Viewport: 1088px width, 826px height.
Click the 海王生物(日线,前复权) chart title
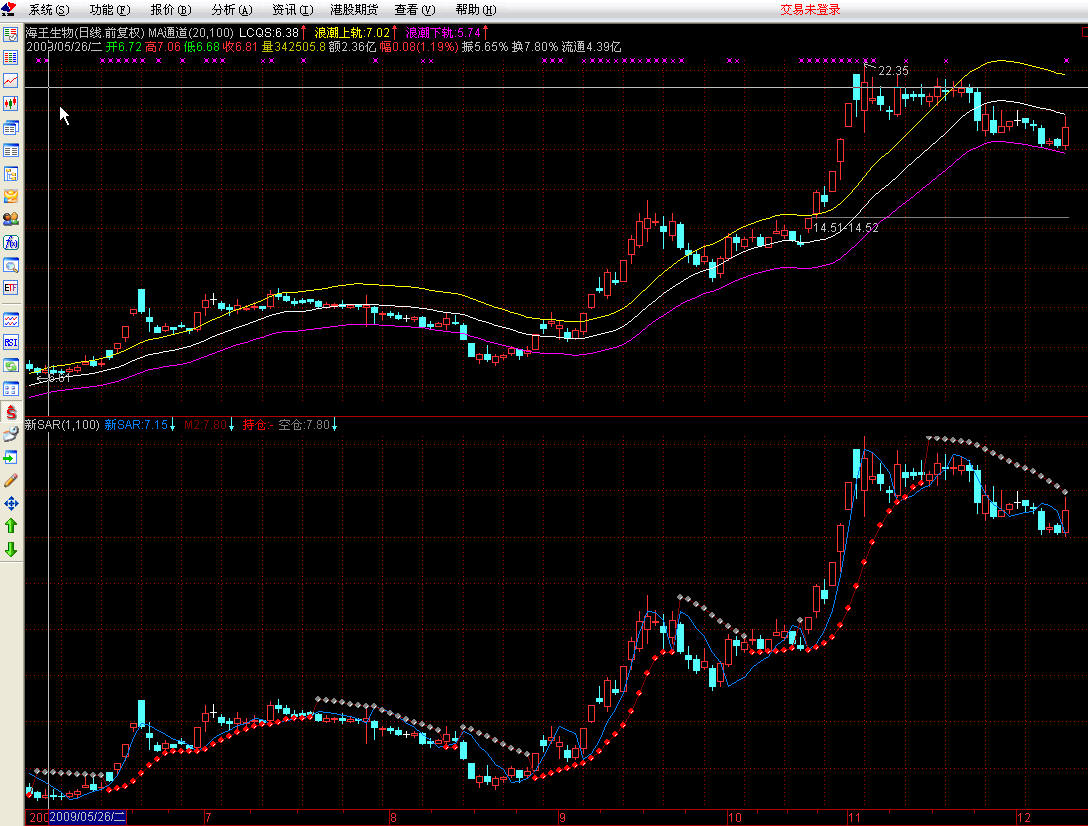85,33
